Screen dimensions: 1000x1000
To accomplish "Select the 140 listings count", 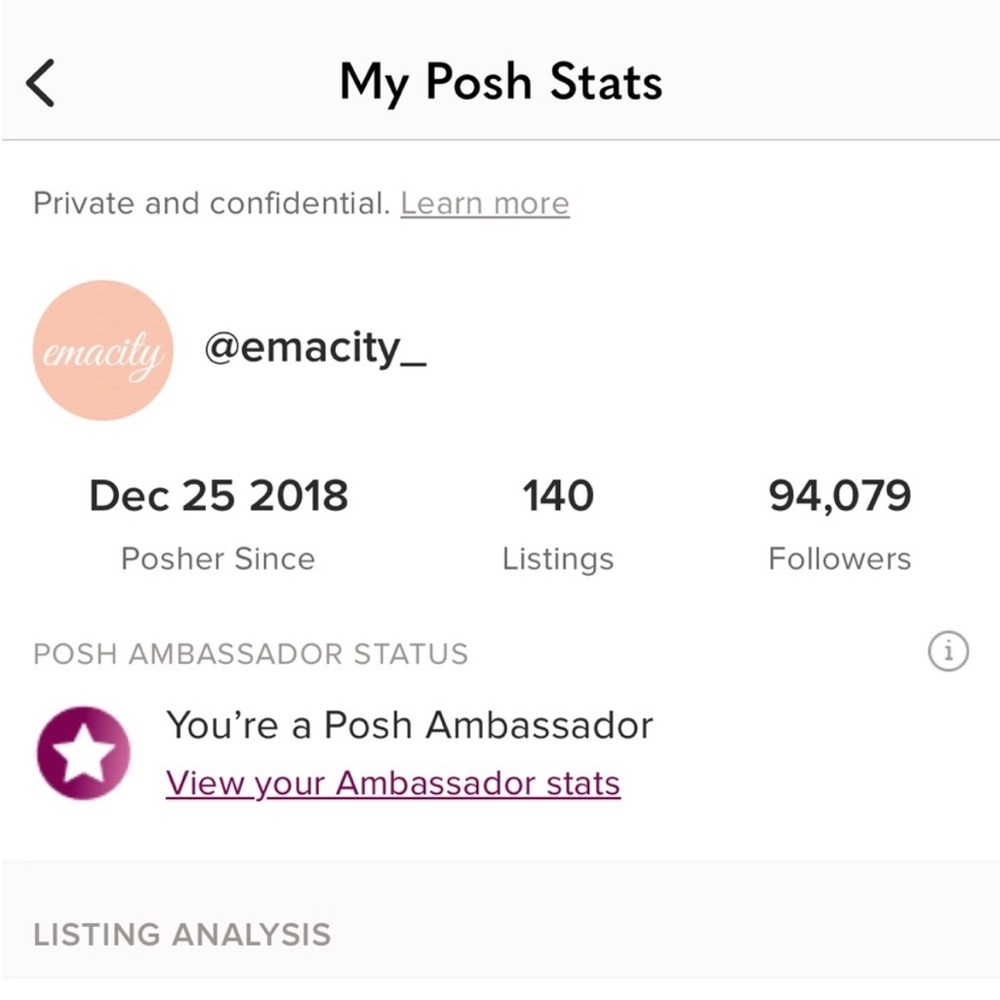I will click(558, 496).
